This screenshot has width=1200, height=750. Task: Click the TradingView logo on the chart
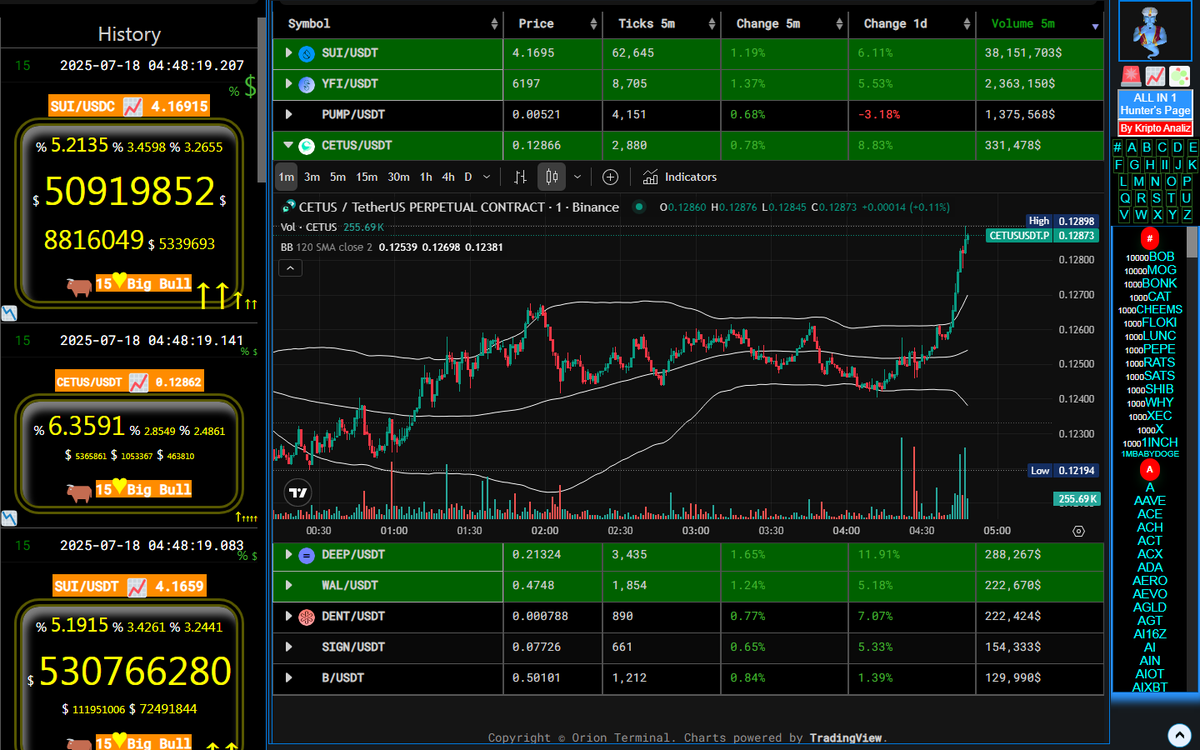(297, 492)
